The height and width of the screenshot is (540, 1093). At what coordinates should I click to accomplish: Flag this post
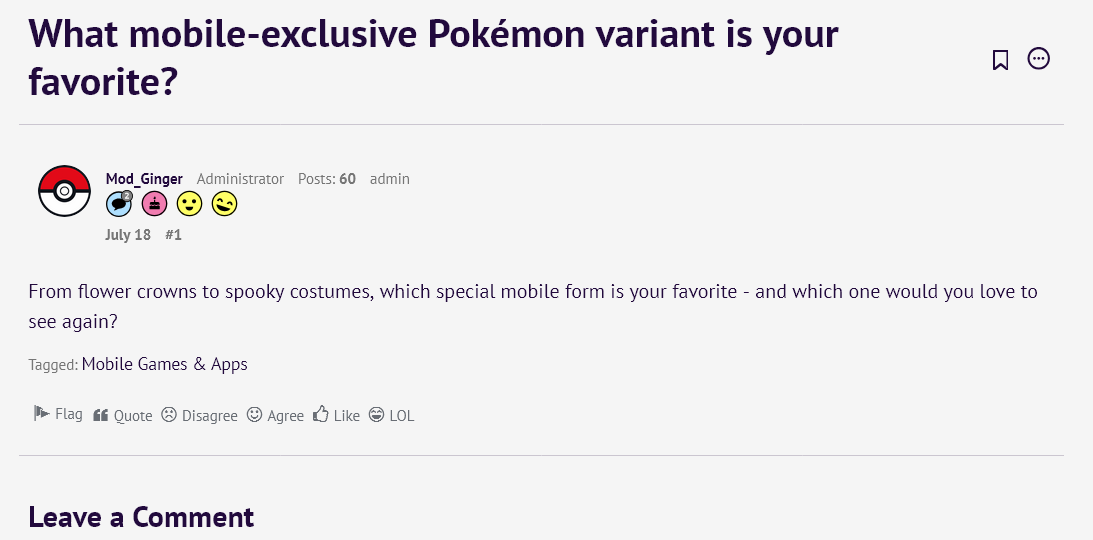58,415
